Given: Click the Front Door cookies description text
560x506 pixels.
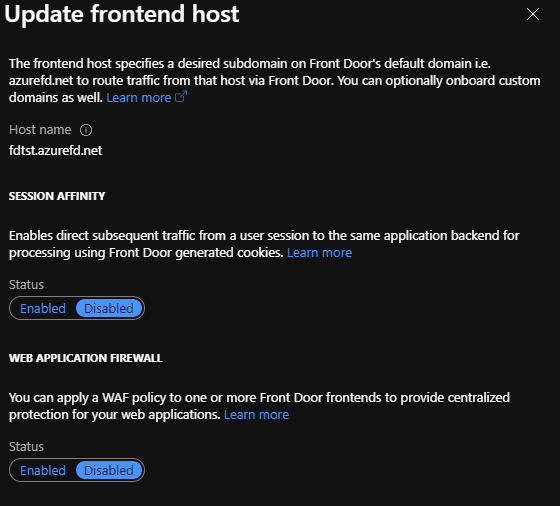Looking at the screenshot, I should click(264, 244).
